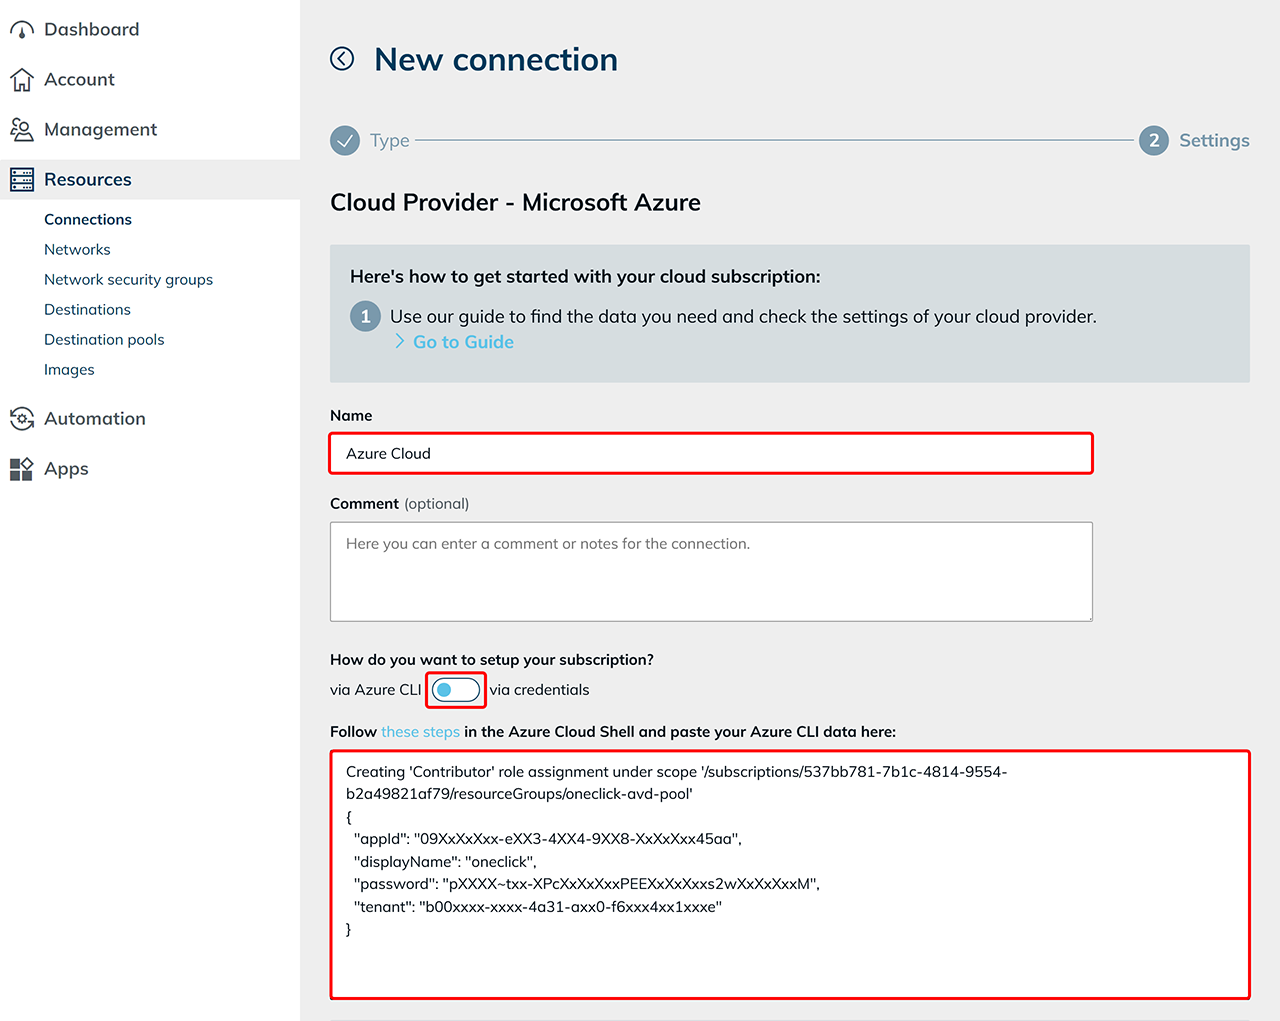Click the Account house icon
The image size is (1280, 1021).
click(x=21, y=80)
